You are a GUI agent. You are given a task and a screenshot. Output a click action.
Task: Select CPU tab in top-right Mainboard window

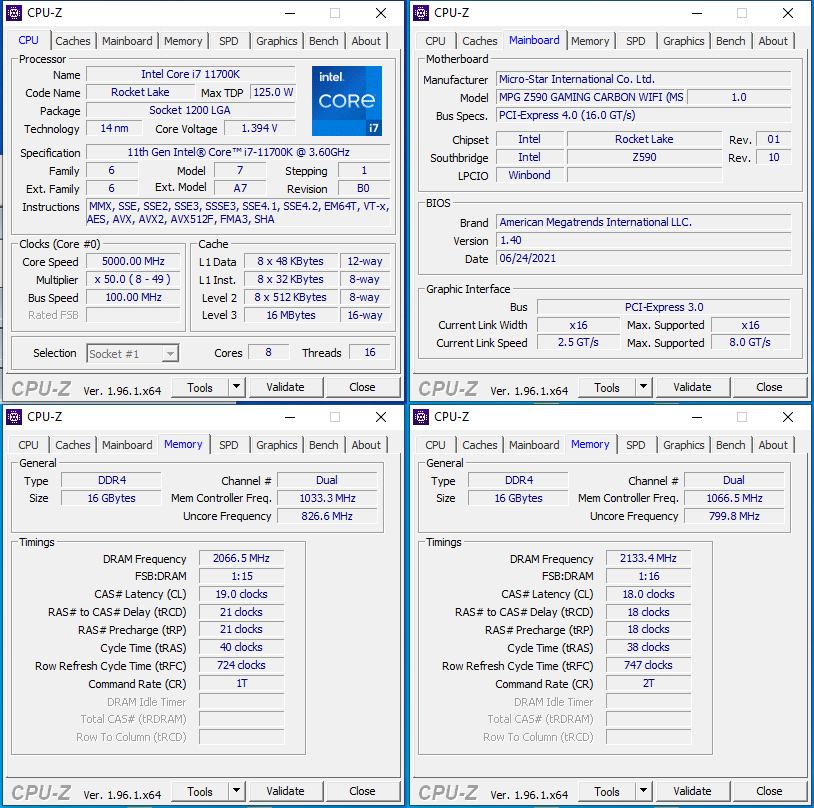(x=435, y=41)
